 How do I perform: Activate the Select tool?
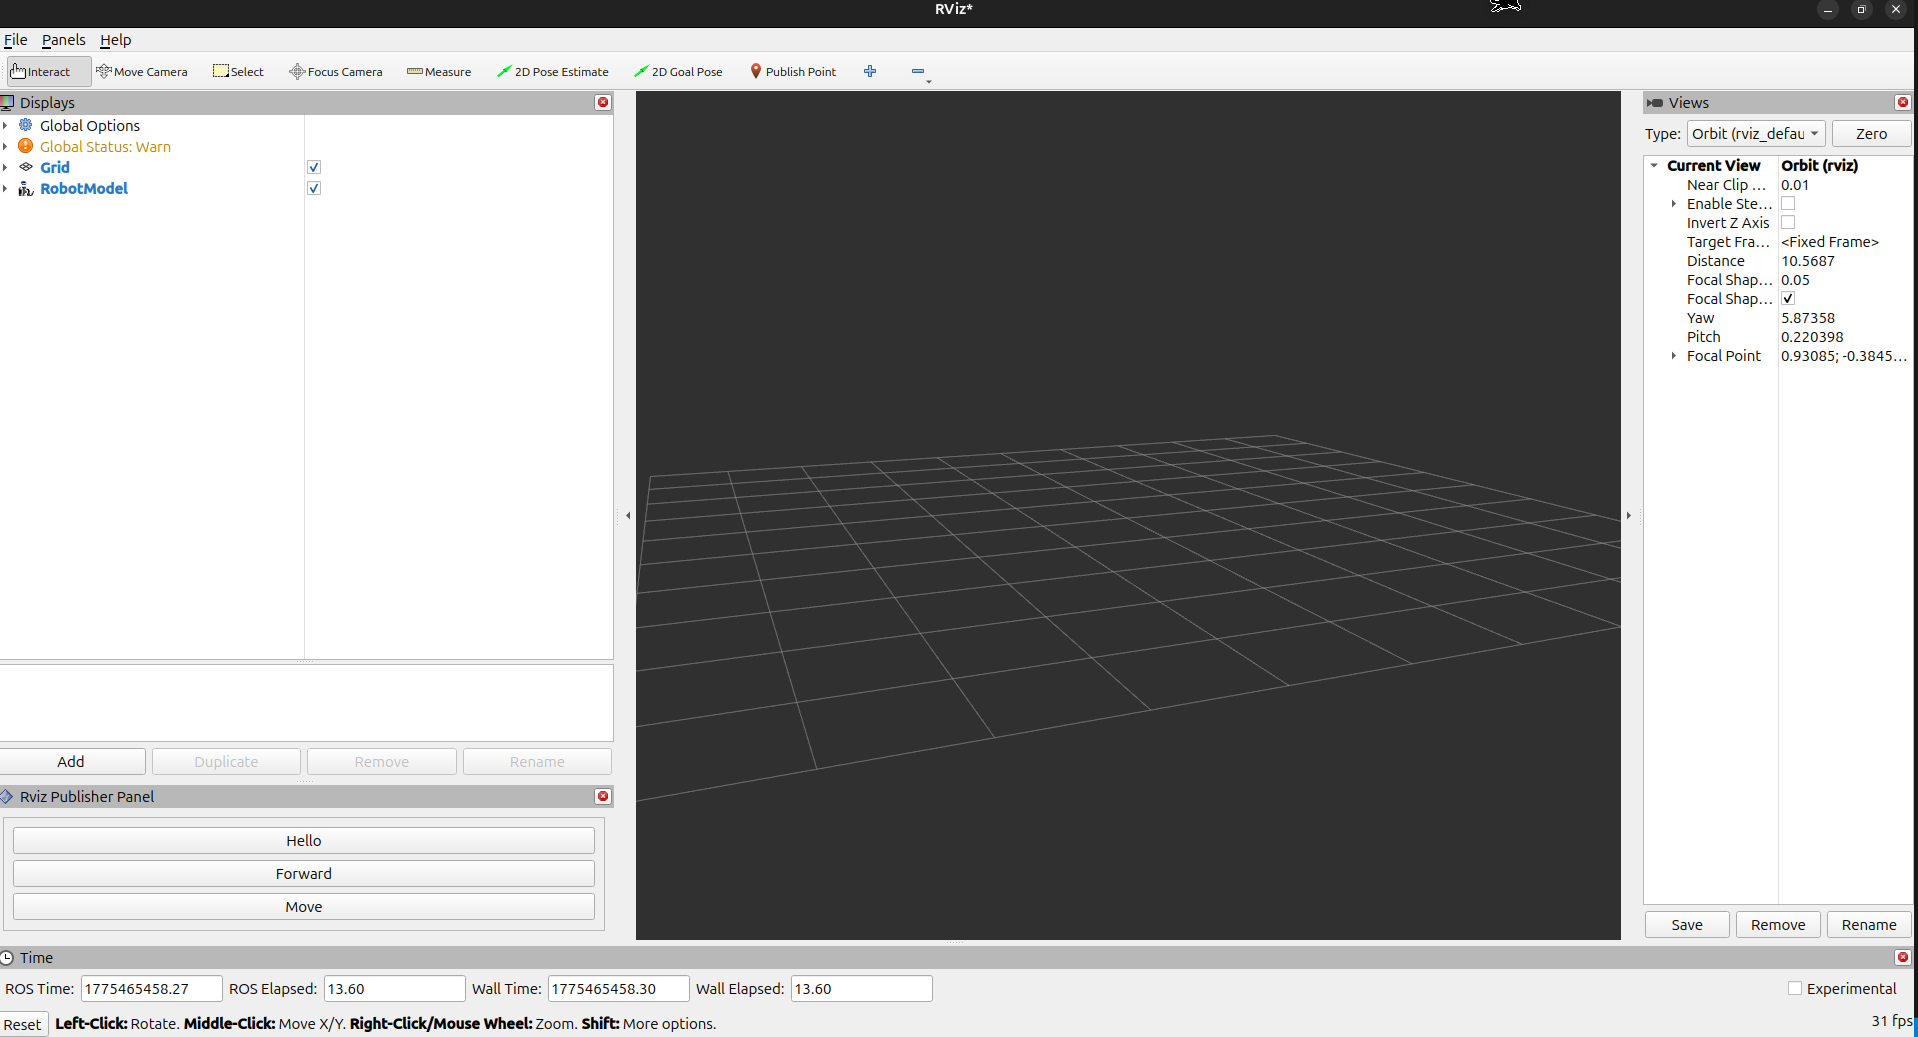[238, 72]
